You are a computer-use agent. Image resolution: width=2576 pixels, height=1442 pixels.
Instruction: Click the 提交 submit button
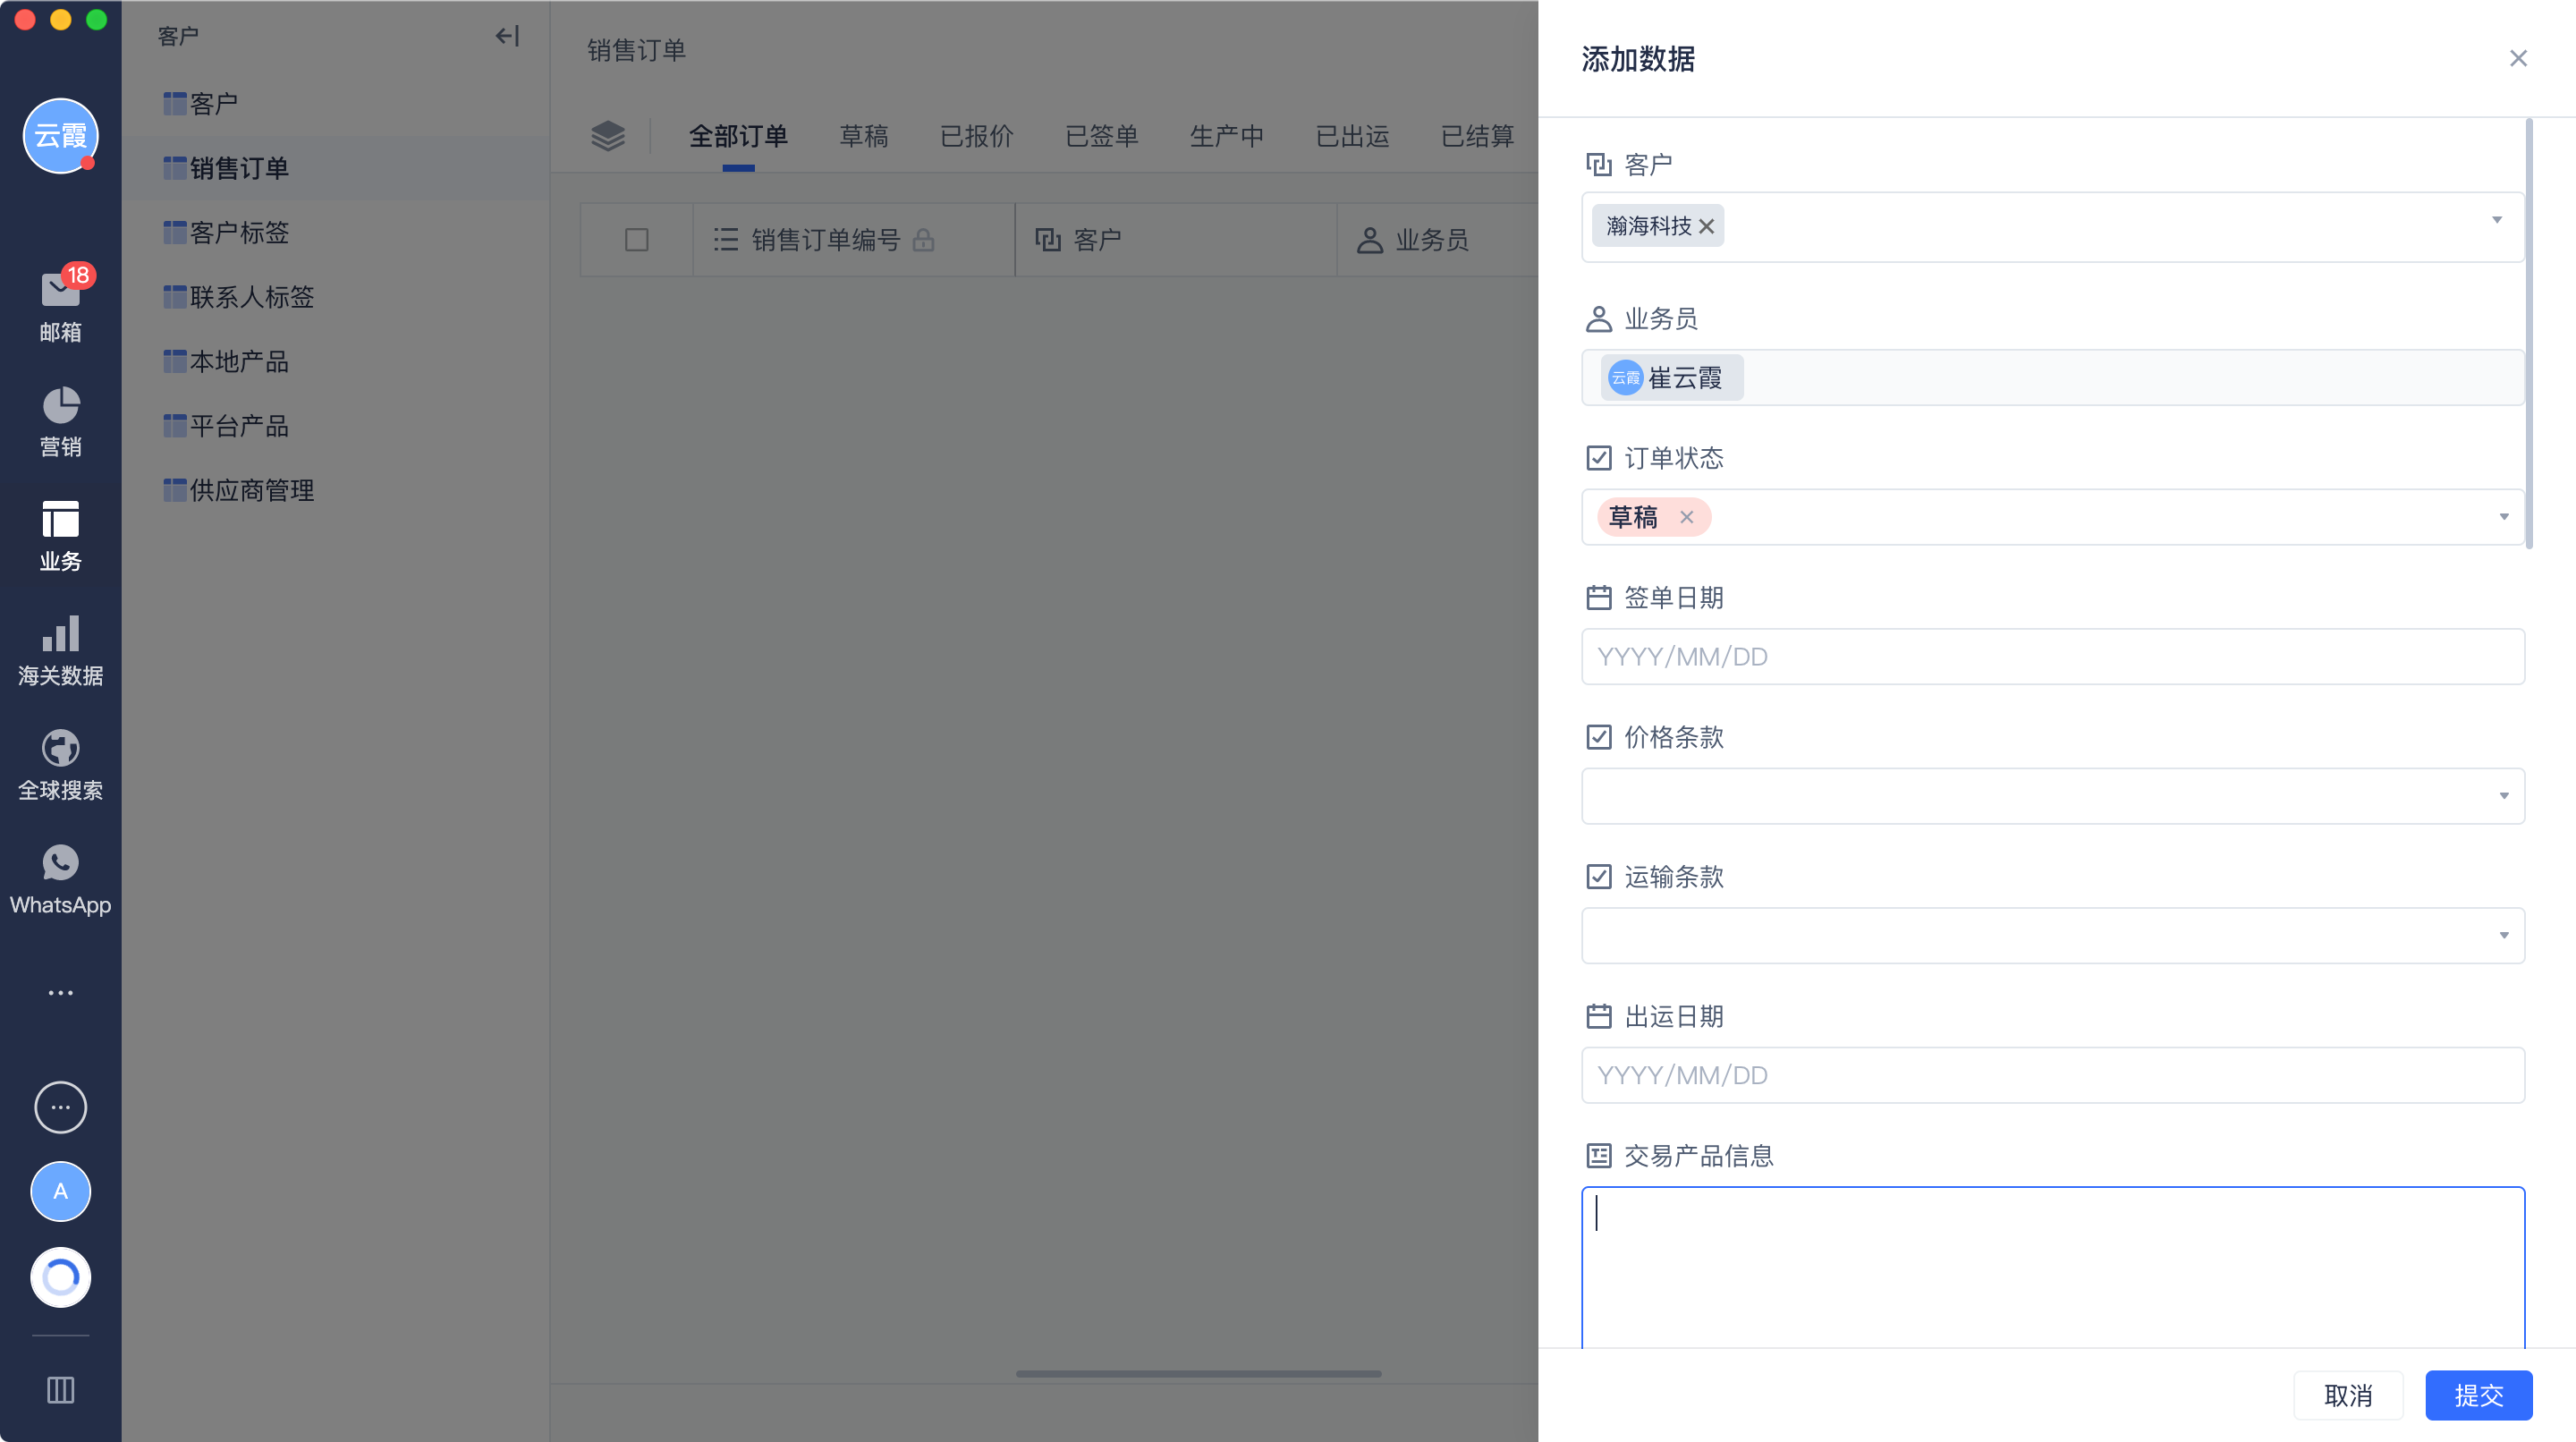pos(2478,1395)
